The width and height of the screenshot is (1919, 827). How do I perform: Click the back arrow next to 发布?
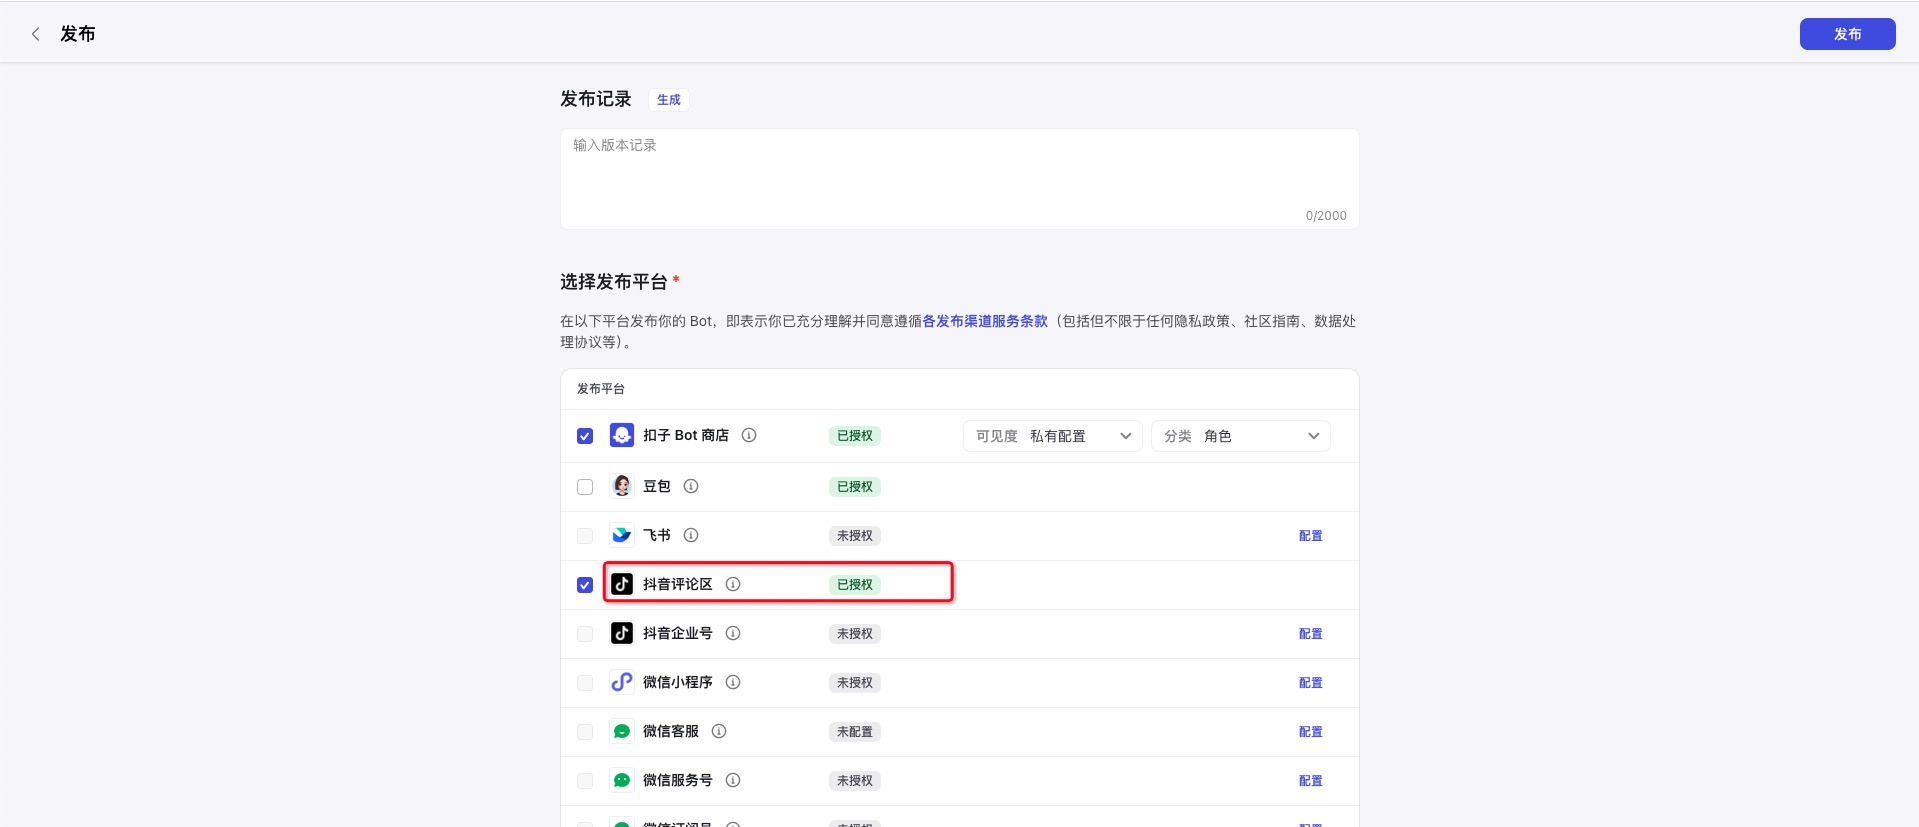point(36,34)
